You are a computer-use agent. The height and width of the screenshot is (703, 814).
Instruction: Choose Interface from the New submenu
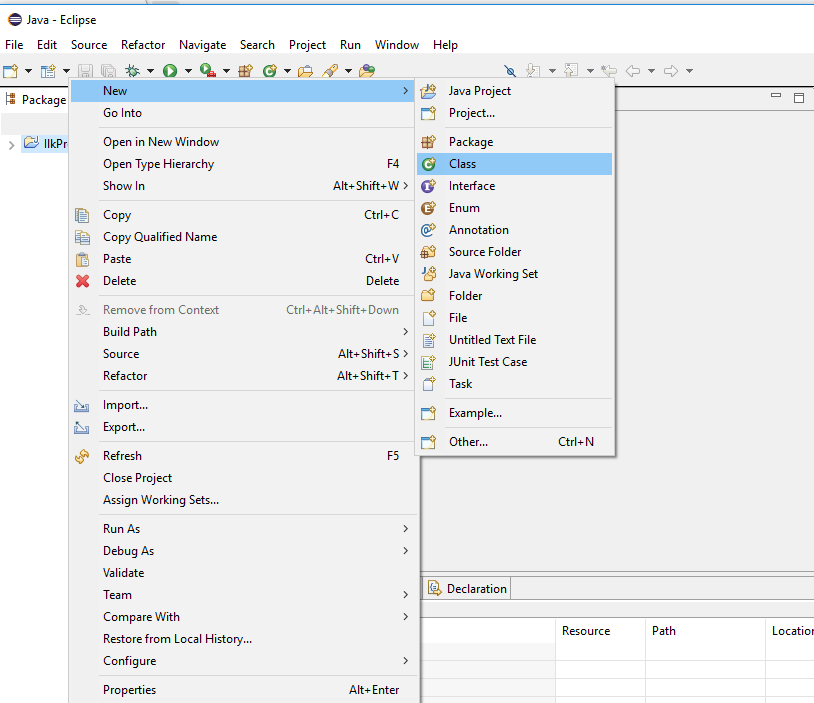[514, 186]
